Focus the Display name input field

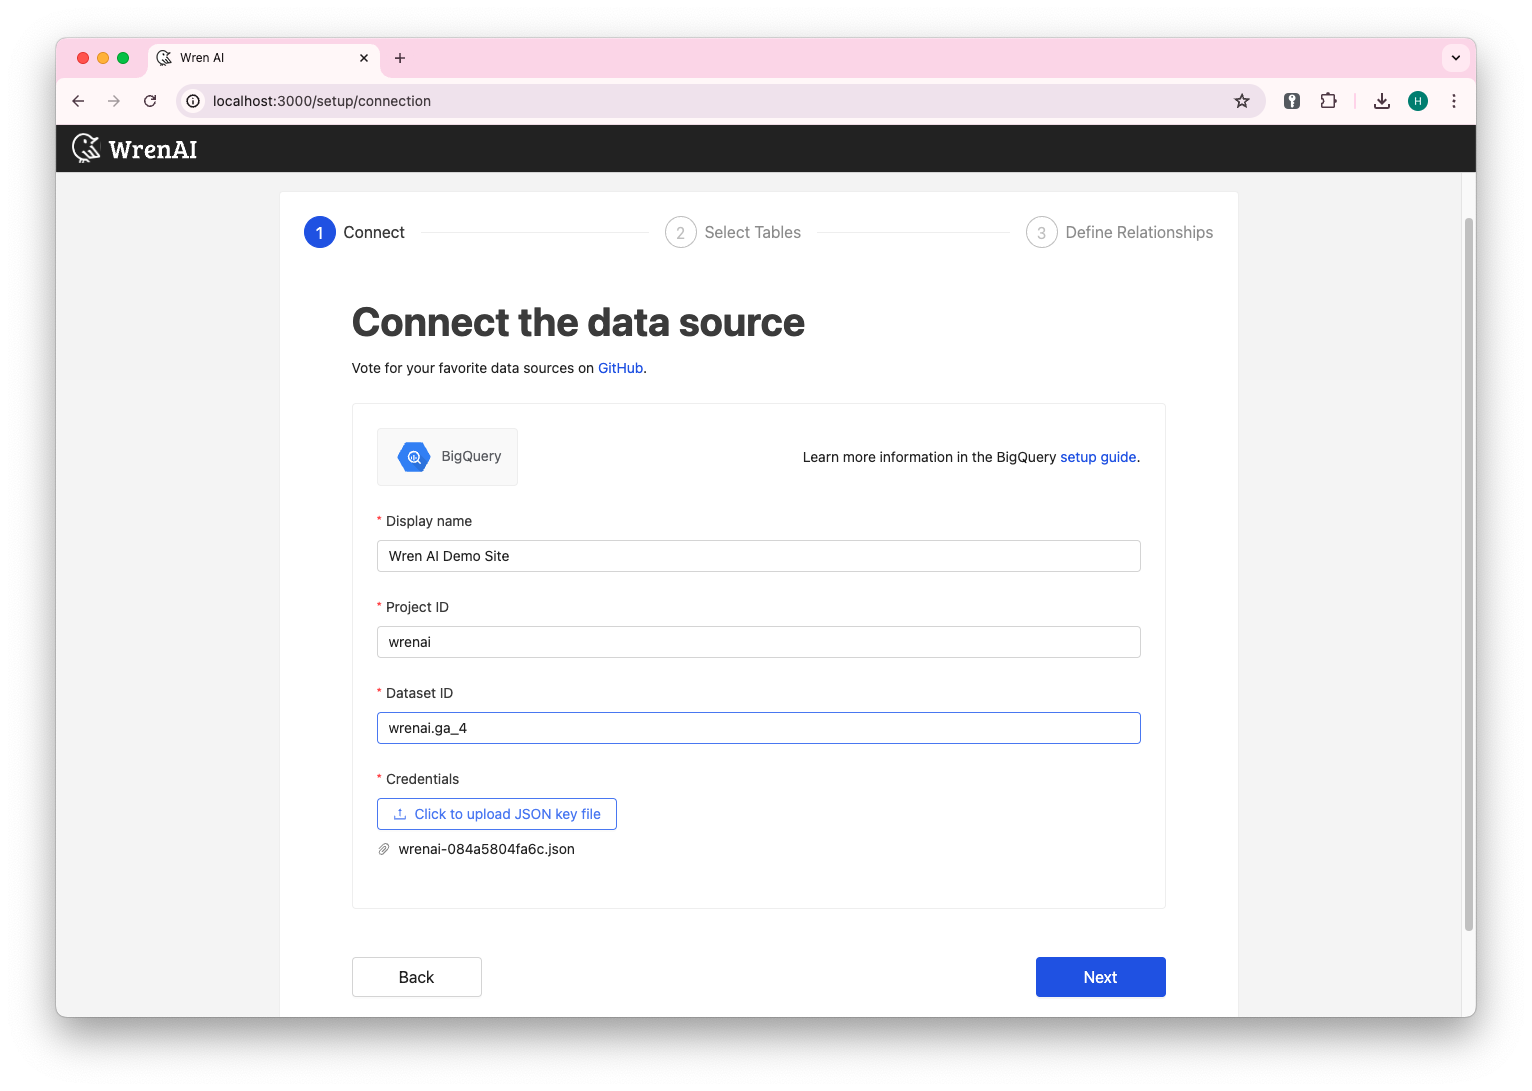click(759, 556)
